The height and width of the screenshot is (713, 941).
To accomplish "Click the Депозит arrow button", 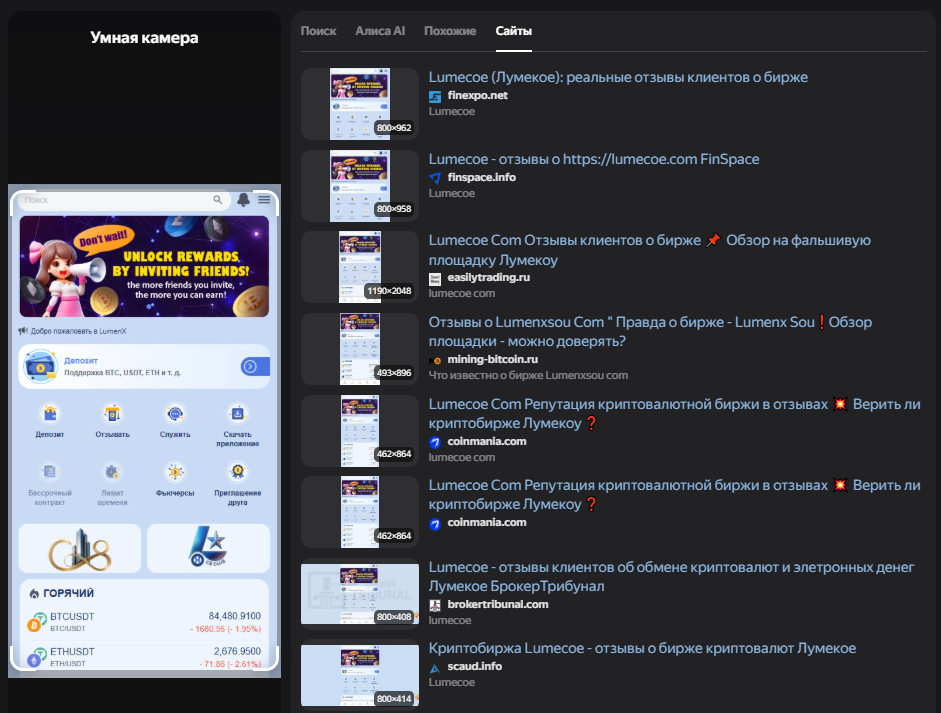I will coord(255,366).
